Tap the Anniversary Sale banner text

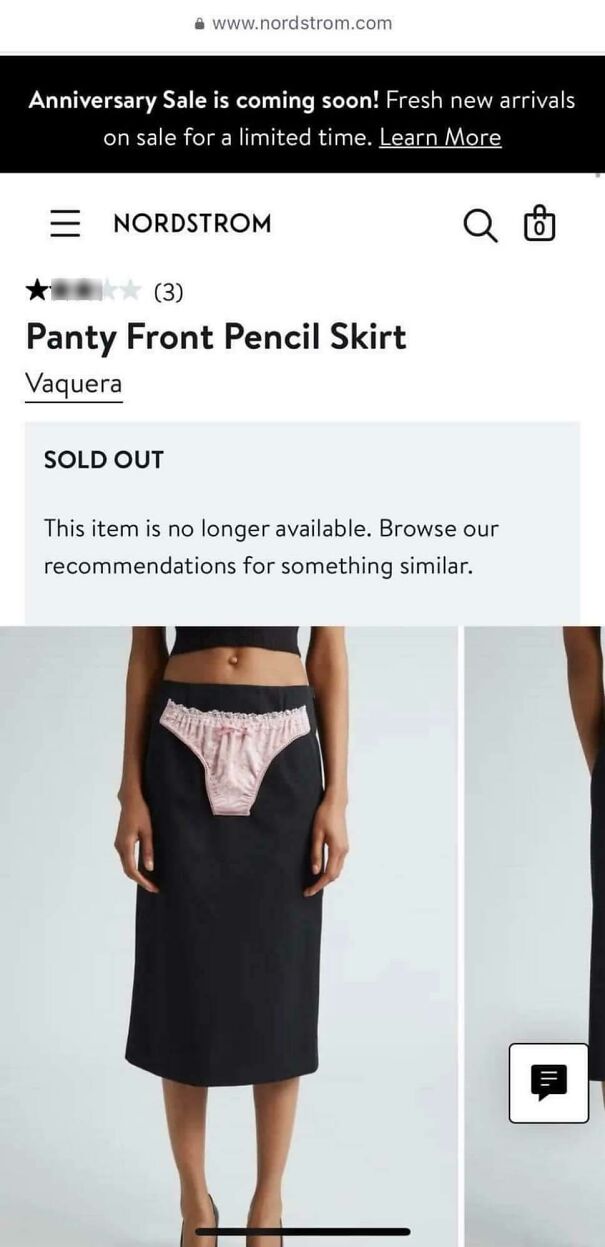(302, 118)
